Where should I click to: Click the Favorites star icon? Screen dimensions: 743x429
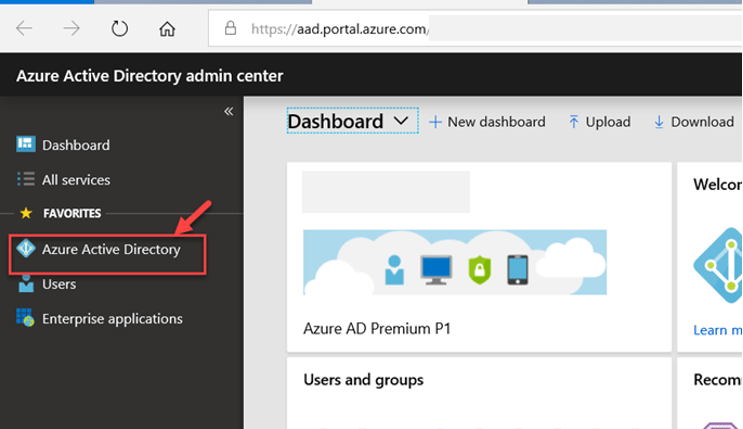tap(26, 213)
